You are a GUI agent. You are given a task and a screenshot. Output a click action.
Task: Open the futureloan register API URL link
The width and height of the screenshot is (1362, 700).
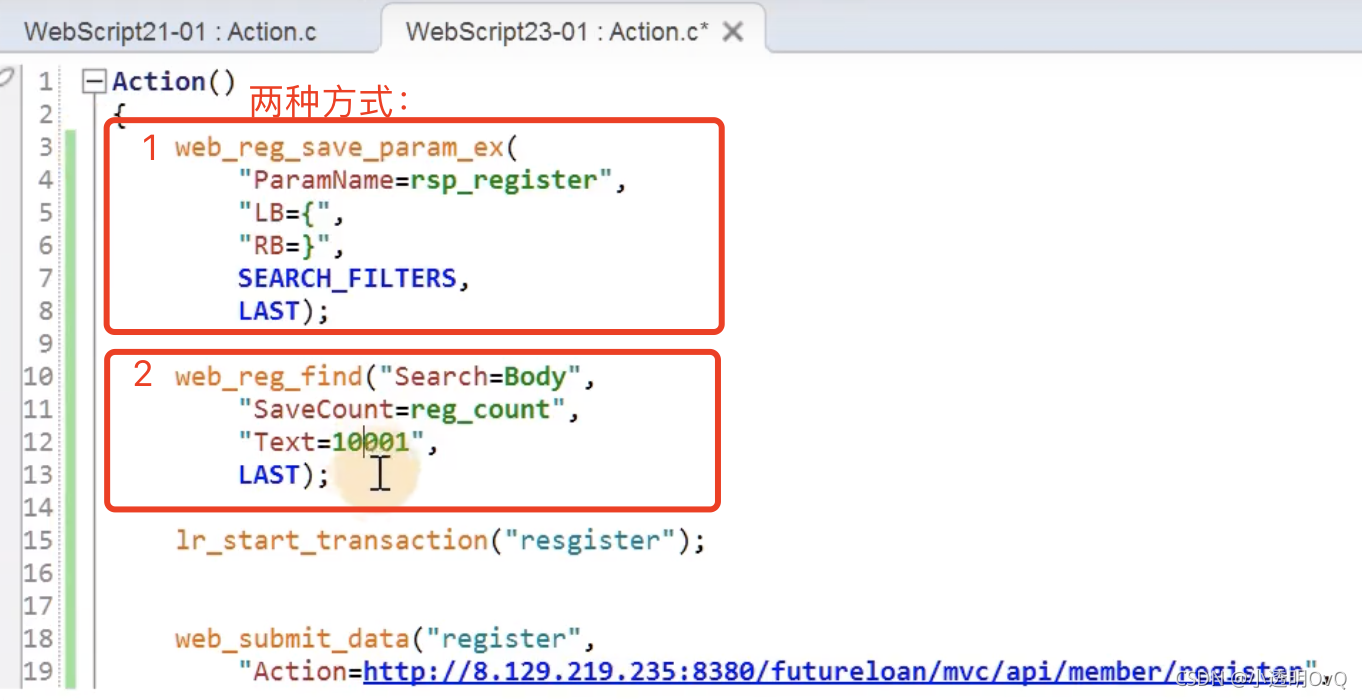click(835, 672)
